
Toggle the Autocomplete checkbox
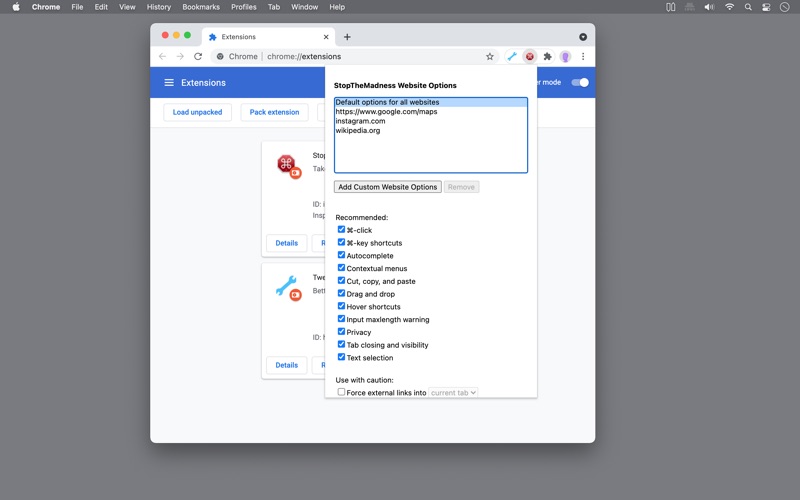coord(341,255)
